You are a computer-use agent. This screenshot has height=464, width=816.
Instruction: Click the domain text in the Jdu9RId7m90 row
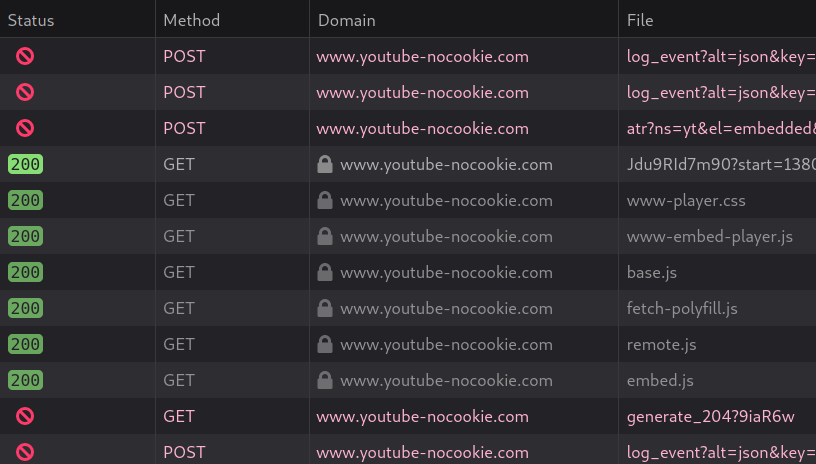point(447,165)
